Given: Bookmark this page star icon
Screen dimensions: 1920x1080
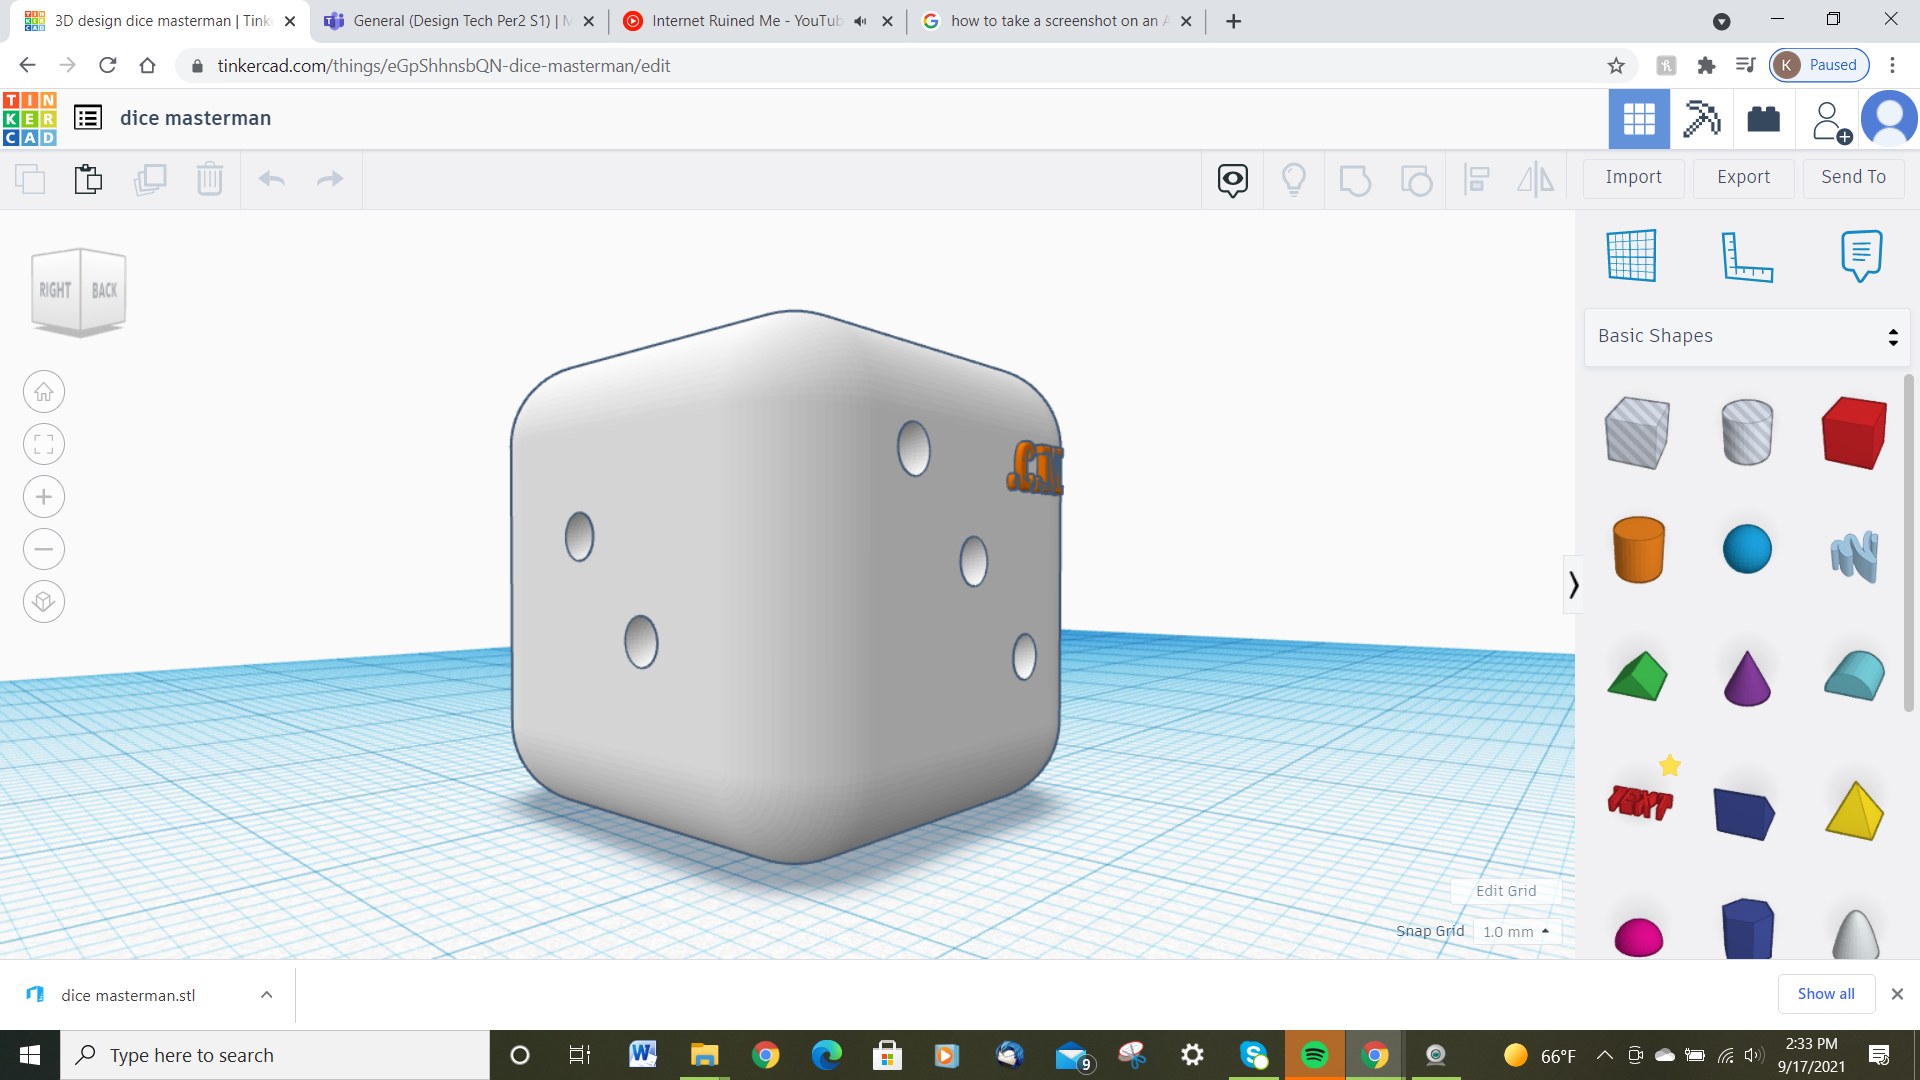Looking at the screenshot, I should coord(1616,66).
